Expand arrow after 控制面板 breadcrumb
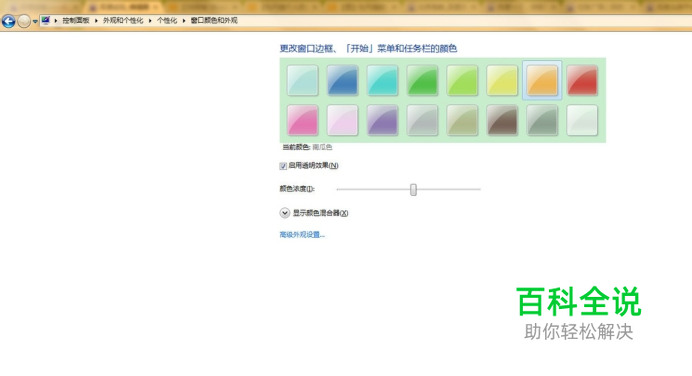 point(96,21)
